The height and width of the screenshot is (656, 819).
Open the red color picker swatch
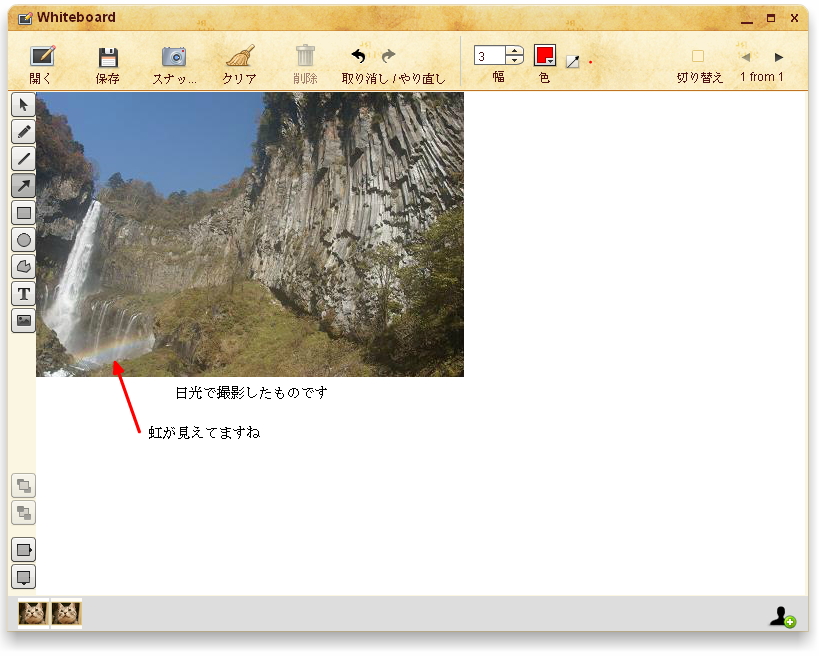[x=545, y=55]
